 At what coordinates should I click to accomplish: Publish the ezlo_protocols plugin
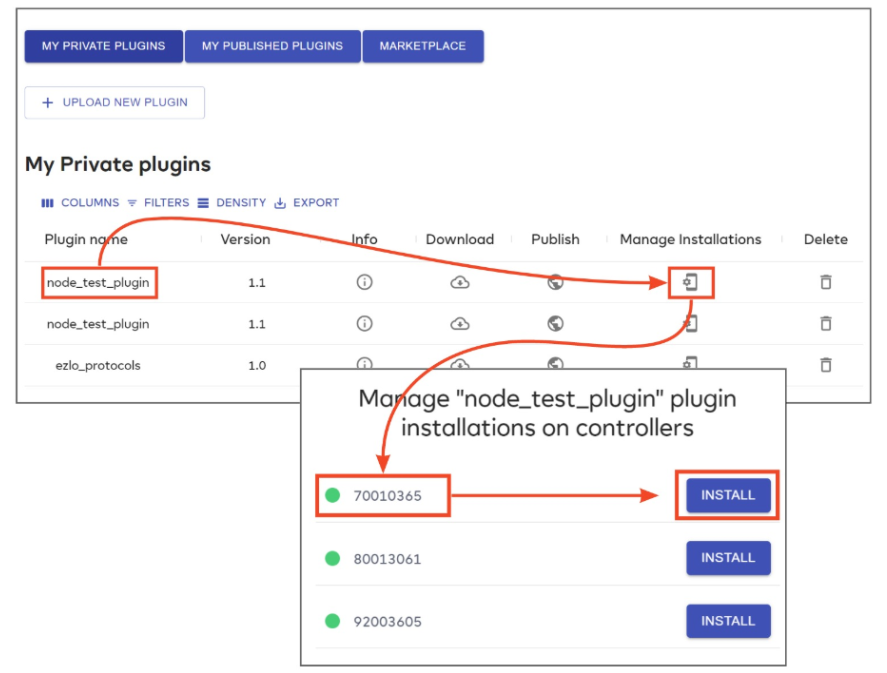pos(555,365)
